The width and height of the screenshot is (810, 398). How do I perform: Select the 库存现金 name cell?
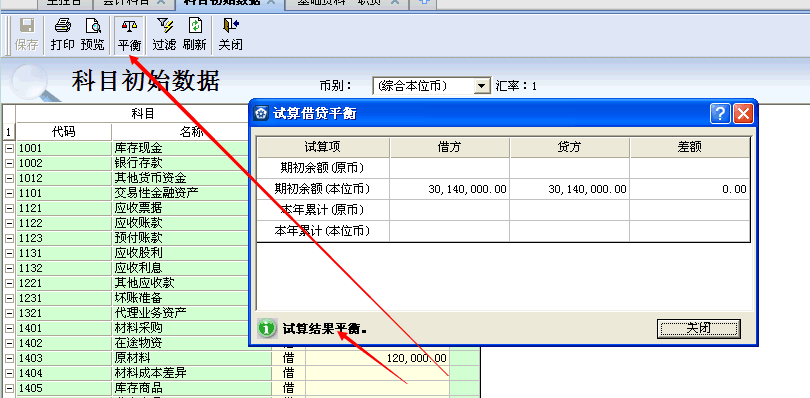click(x=181, y=148)
